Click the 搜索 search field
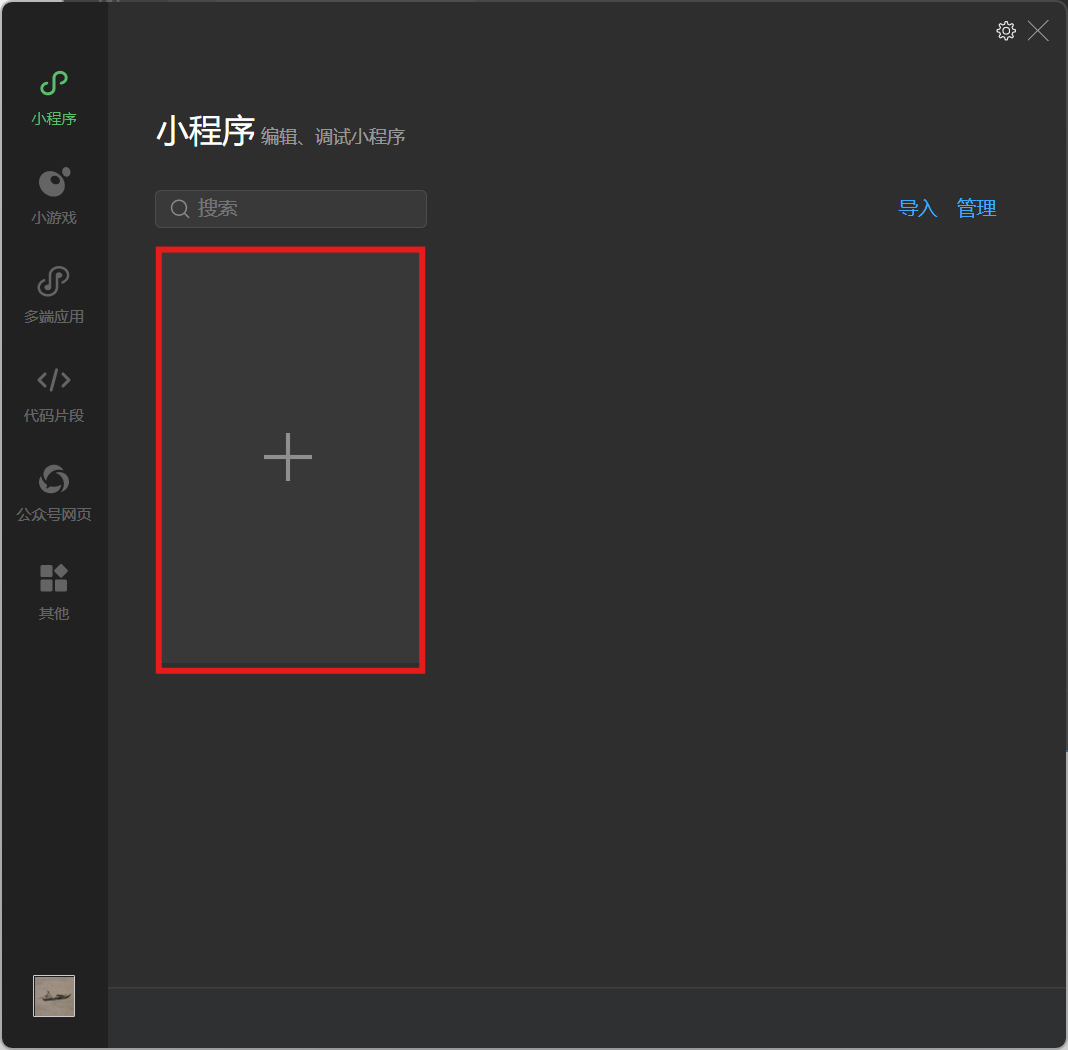The height and width of the screenshot is (1050, 1068). (291, 208)
